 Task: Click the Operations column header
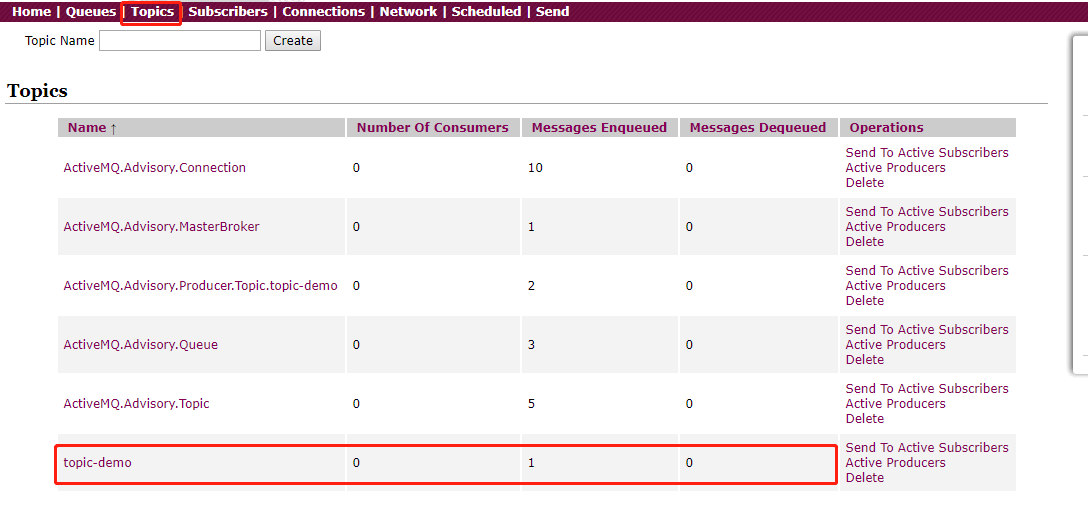[887, 128]
